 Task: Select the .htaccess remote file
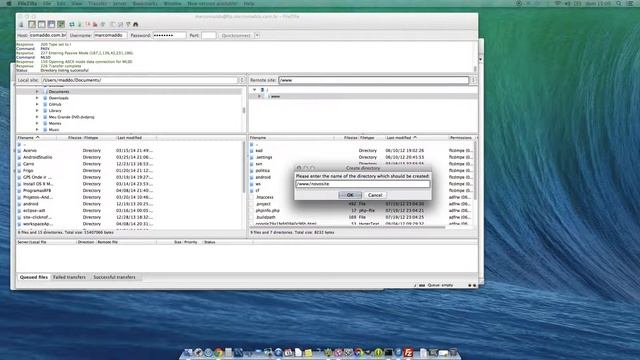(361, 197)
